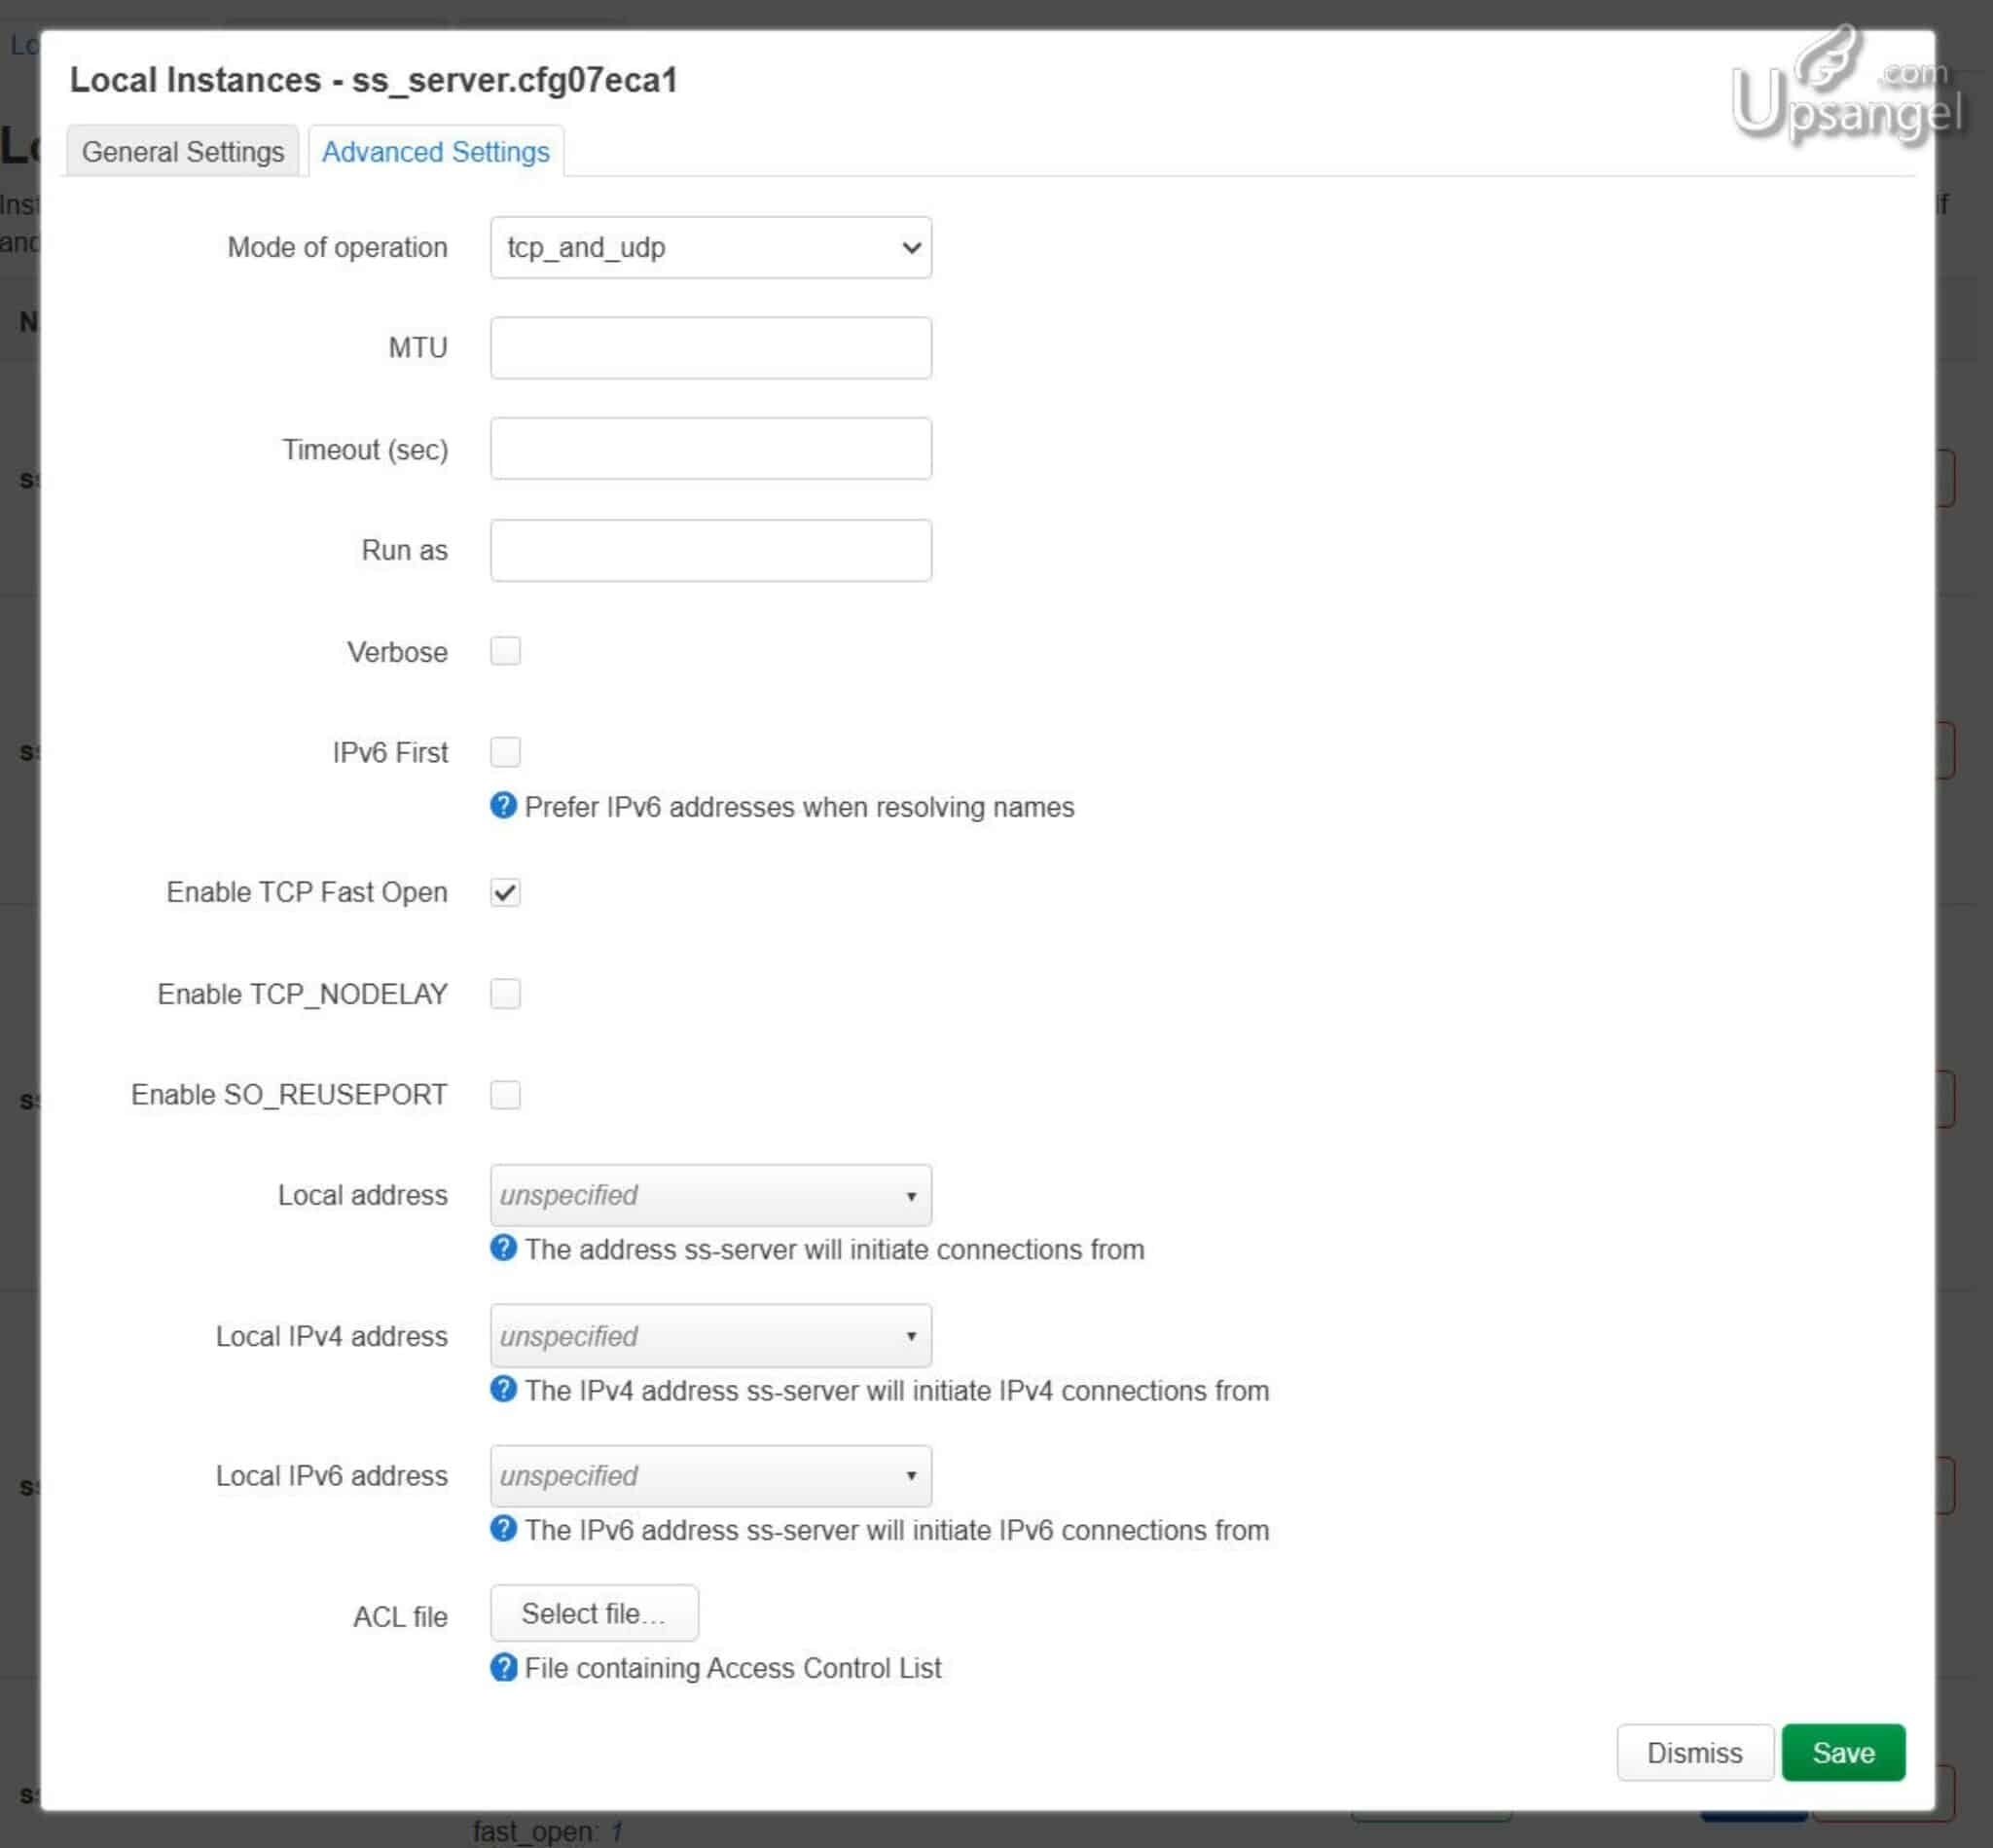The image size is (1993, 1848).
Task: Click the checkmark inside Enable TCP Fast Open box
Action: 506,892
